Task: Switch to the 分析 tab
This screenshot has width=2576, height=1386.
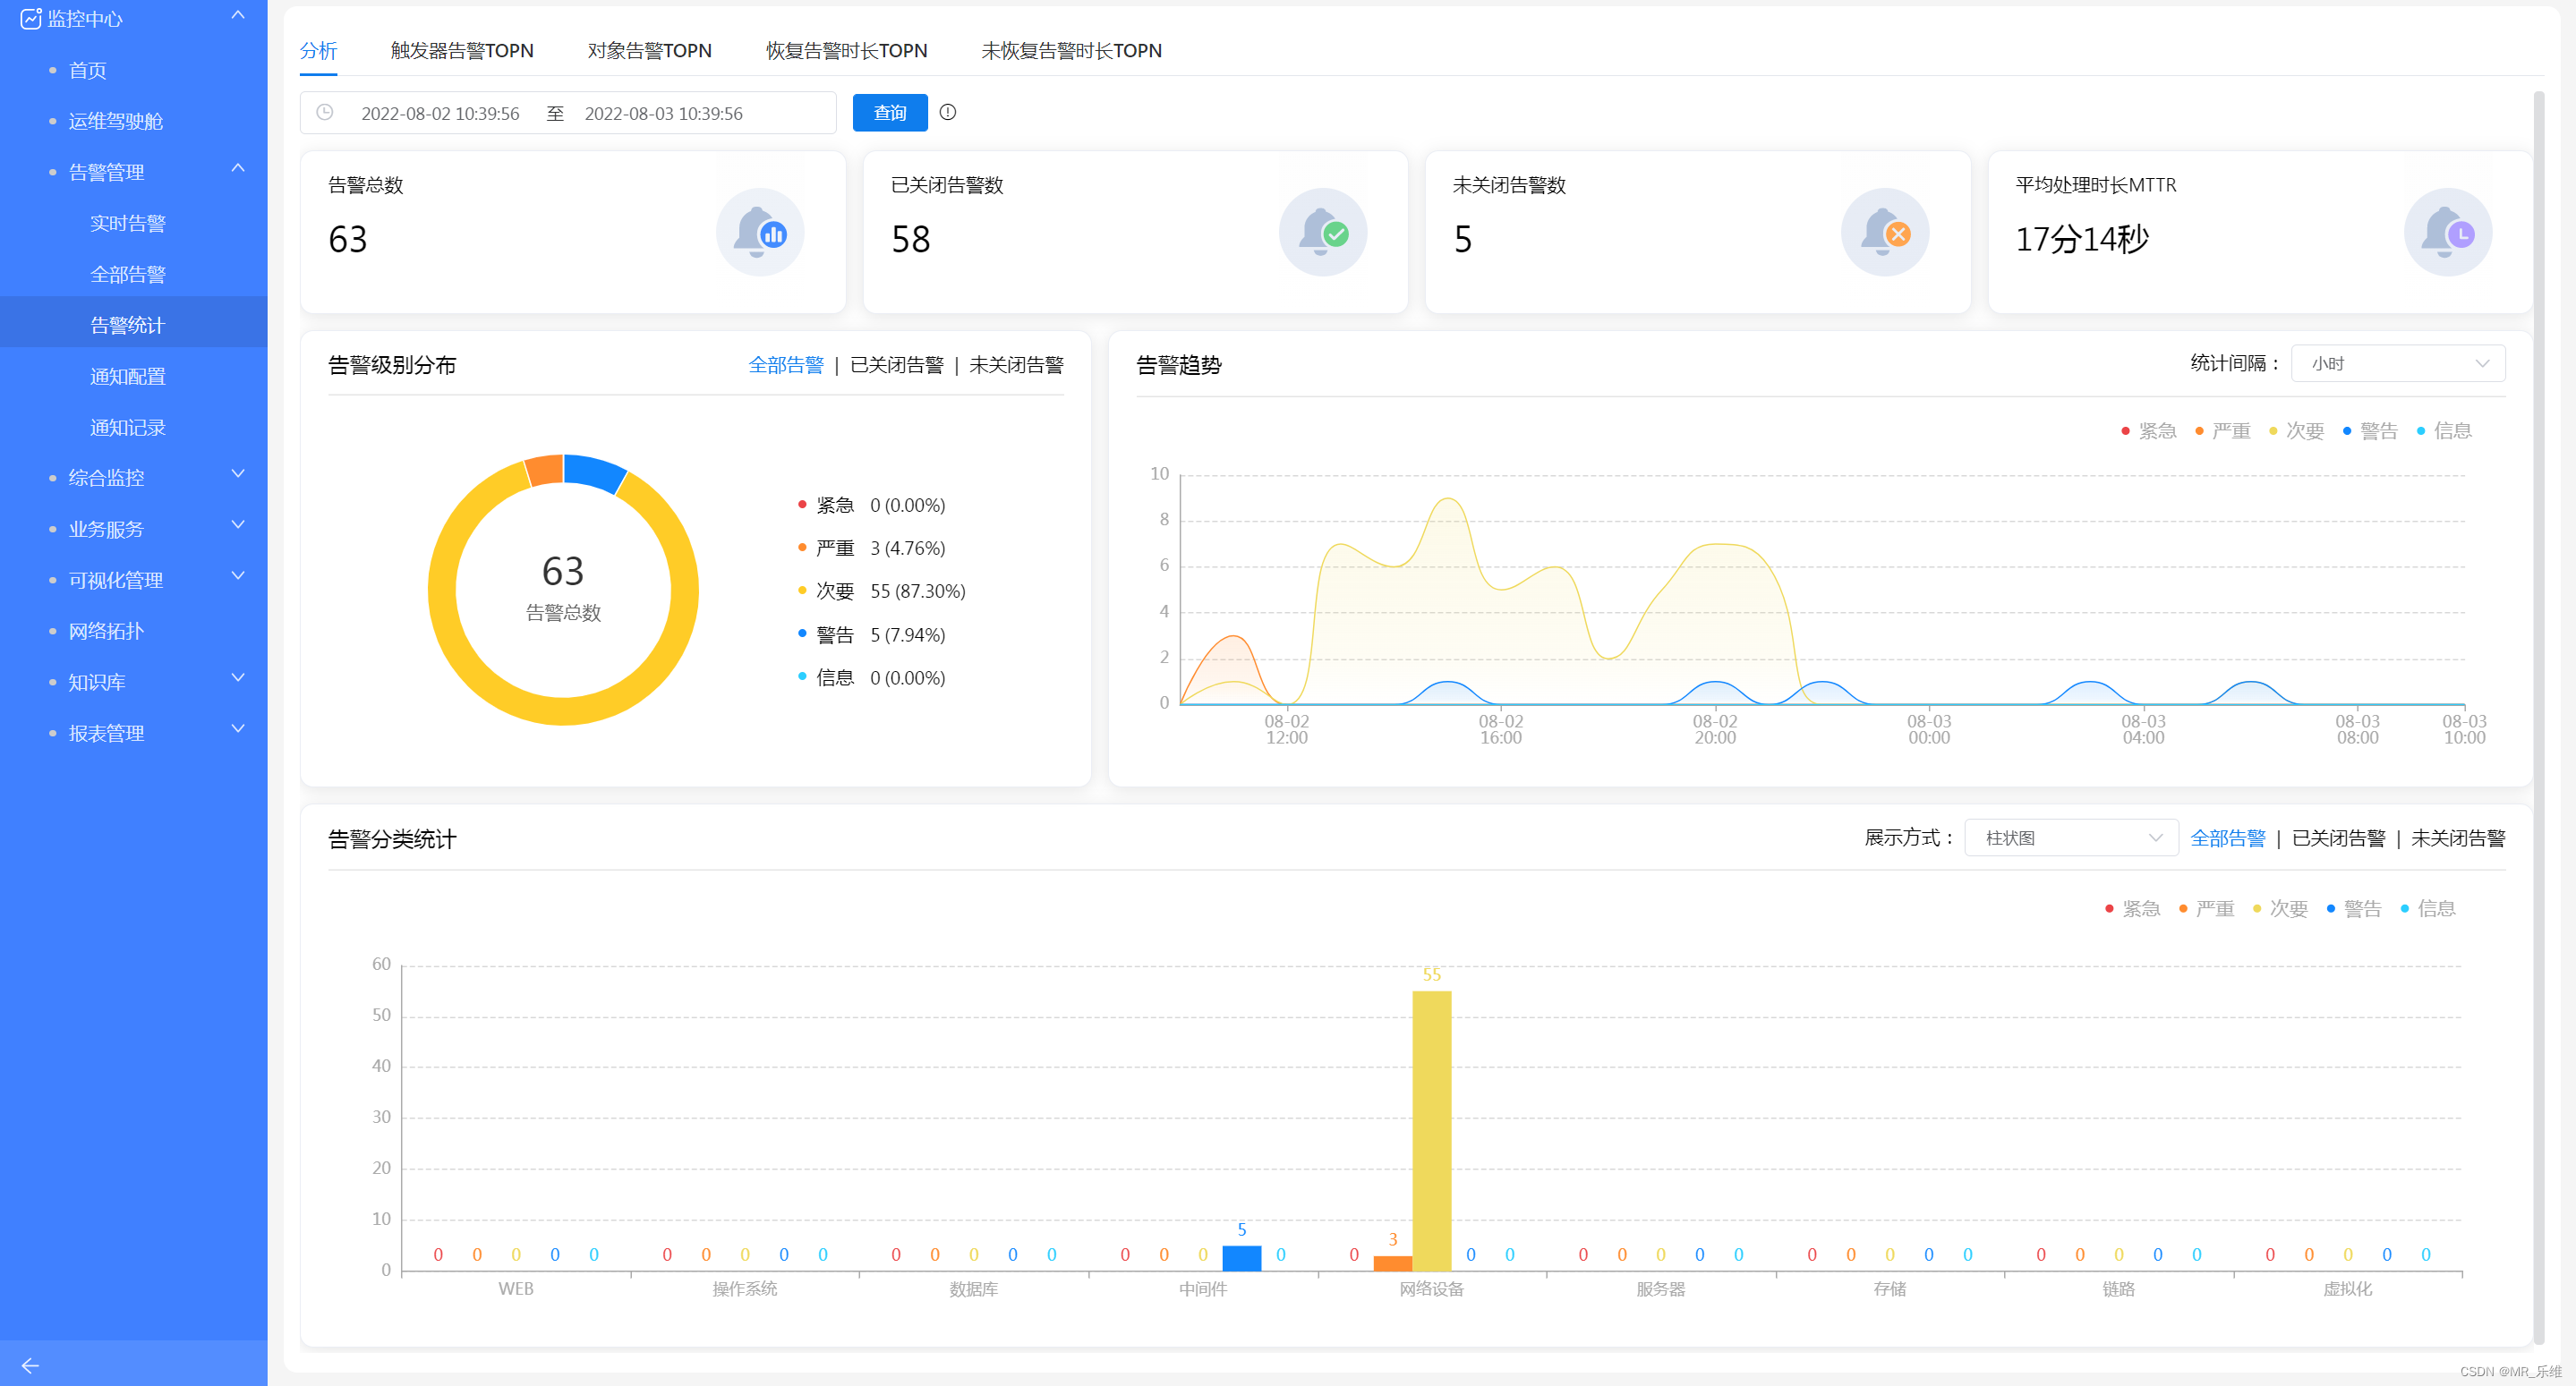Action: click(x=318, y=50)
